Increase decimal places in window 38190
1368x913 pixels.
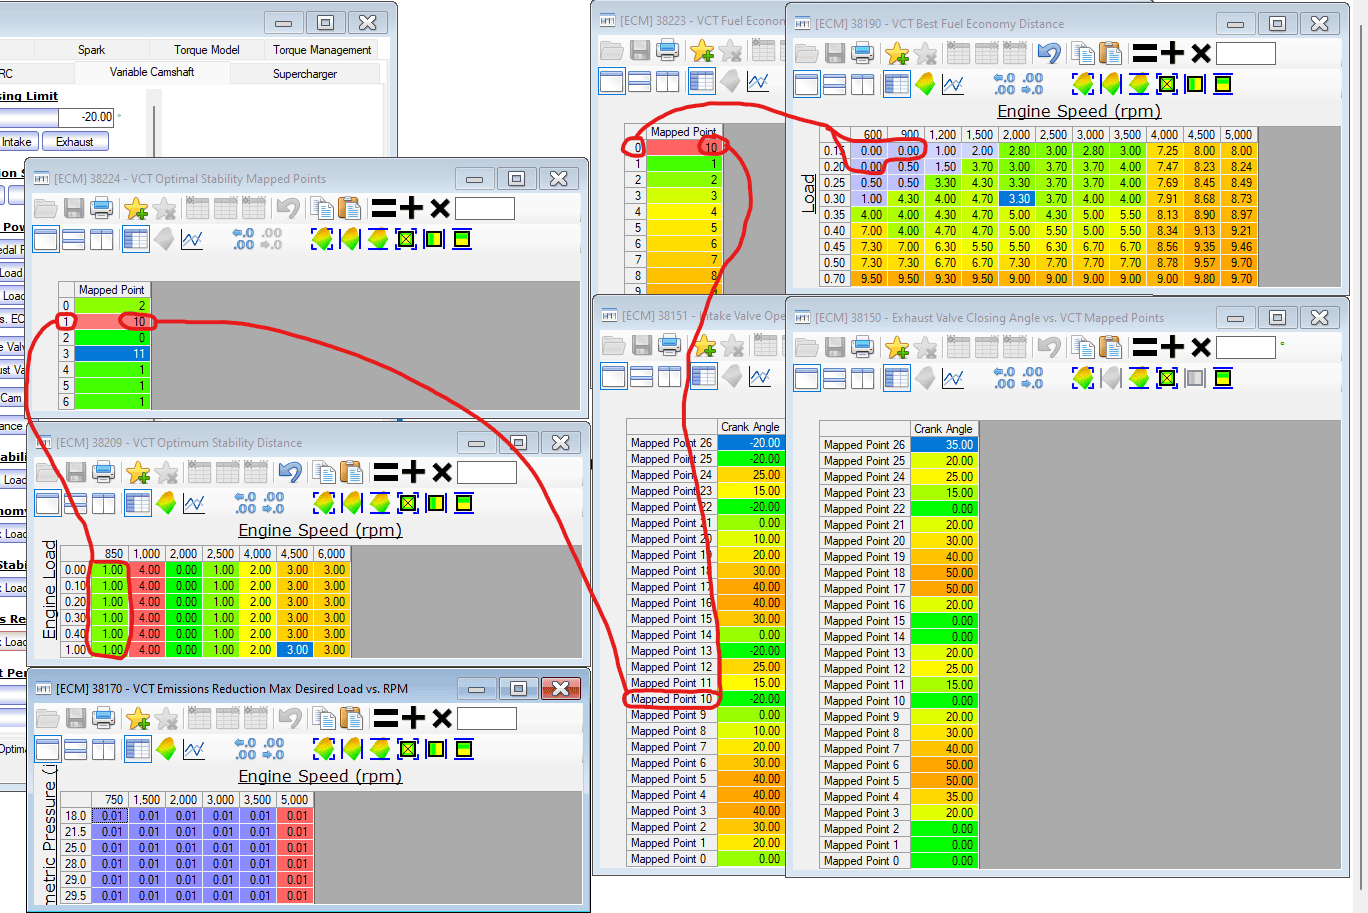[1004, 84]
